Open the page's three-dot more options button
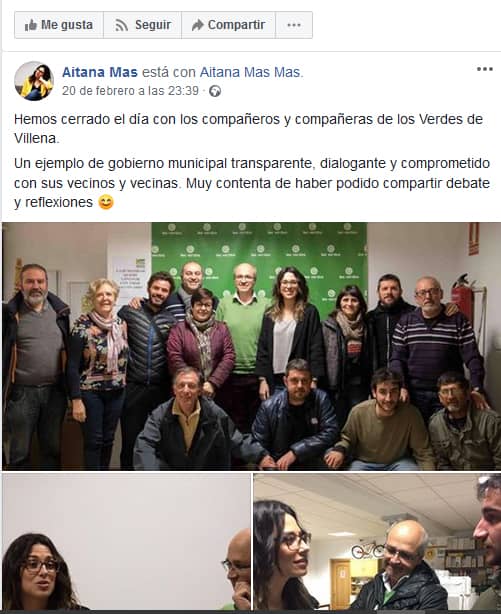The width and height of the screenshot is (501, 614). 294,25
